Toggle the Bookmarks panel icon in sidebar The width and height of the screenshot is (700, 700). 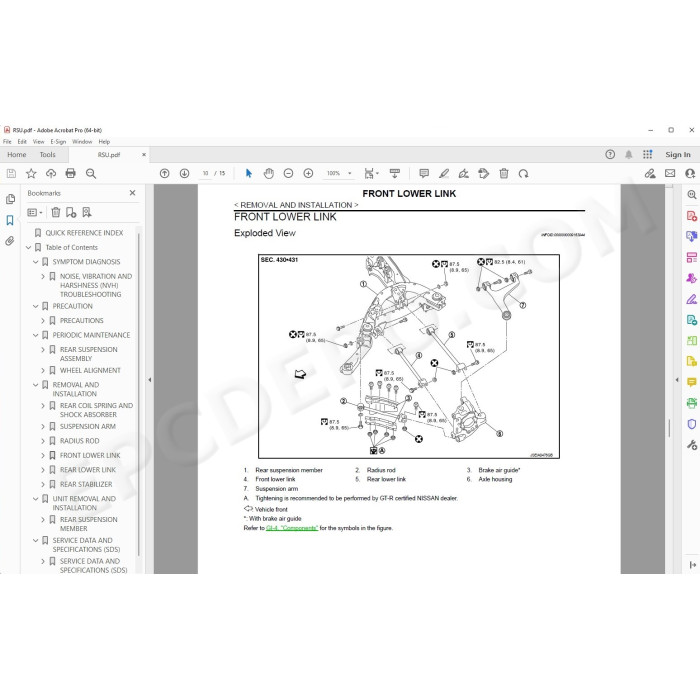click(10, 220)
